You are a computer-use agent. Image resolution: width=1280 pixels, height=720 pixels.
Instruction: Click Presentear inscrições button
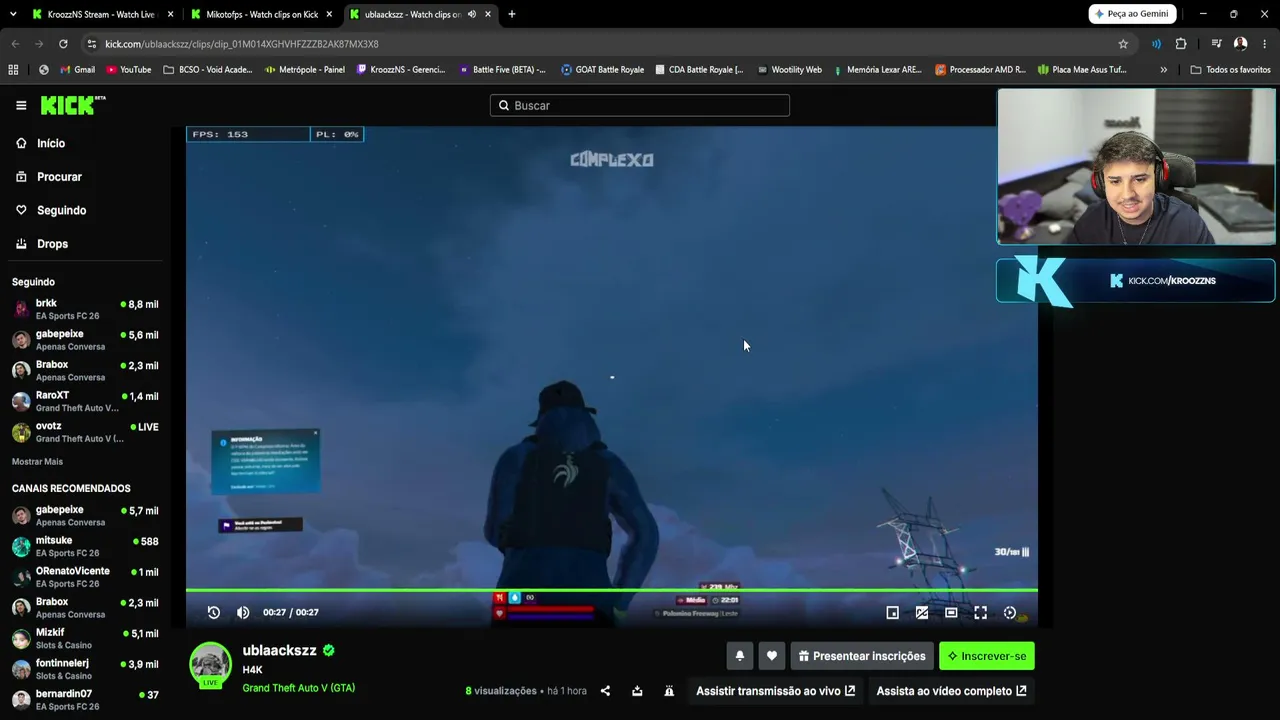pos(862,656)
